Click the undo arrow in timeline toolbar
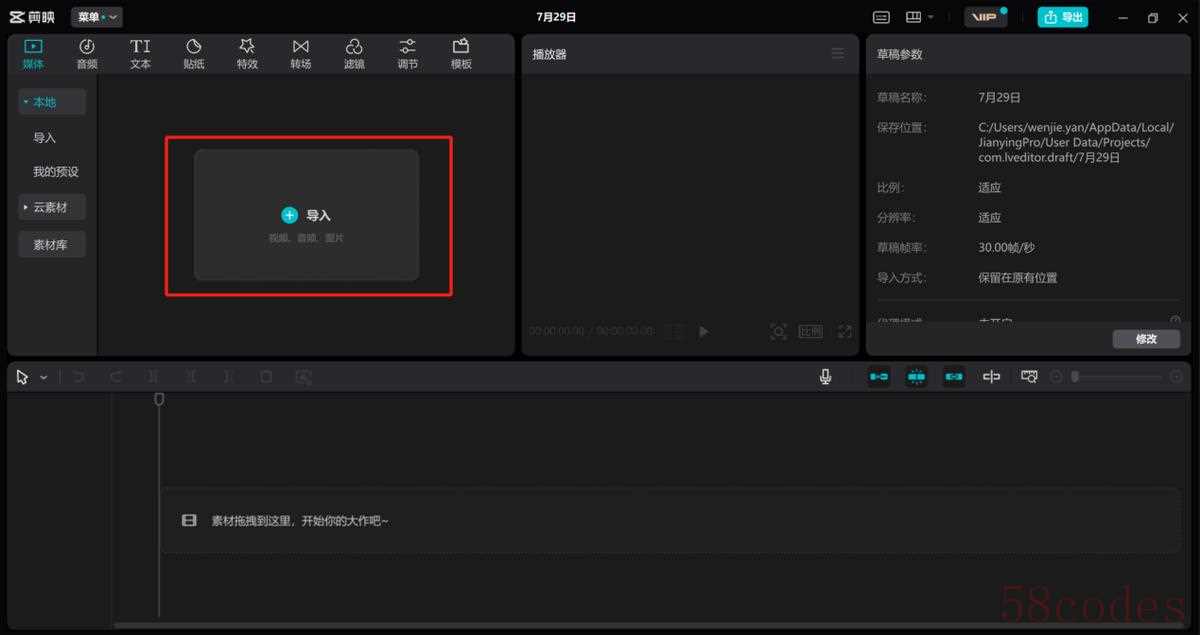The image size is (1200, 635). tap(79, 377)
